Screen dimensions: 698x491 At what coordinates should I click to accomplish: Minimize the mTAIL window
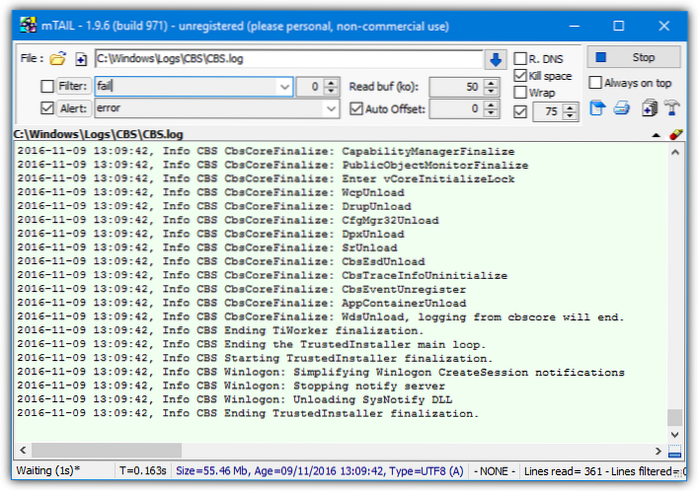pyautogui.click(x=574, y=26)
